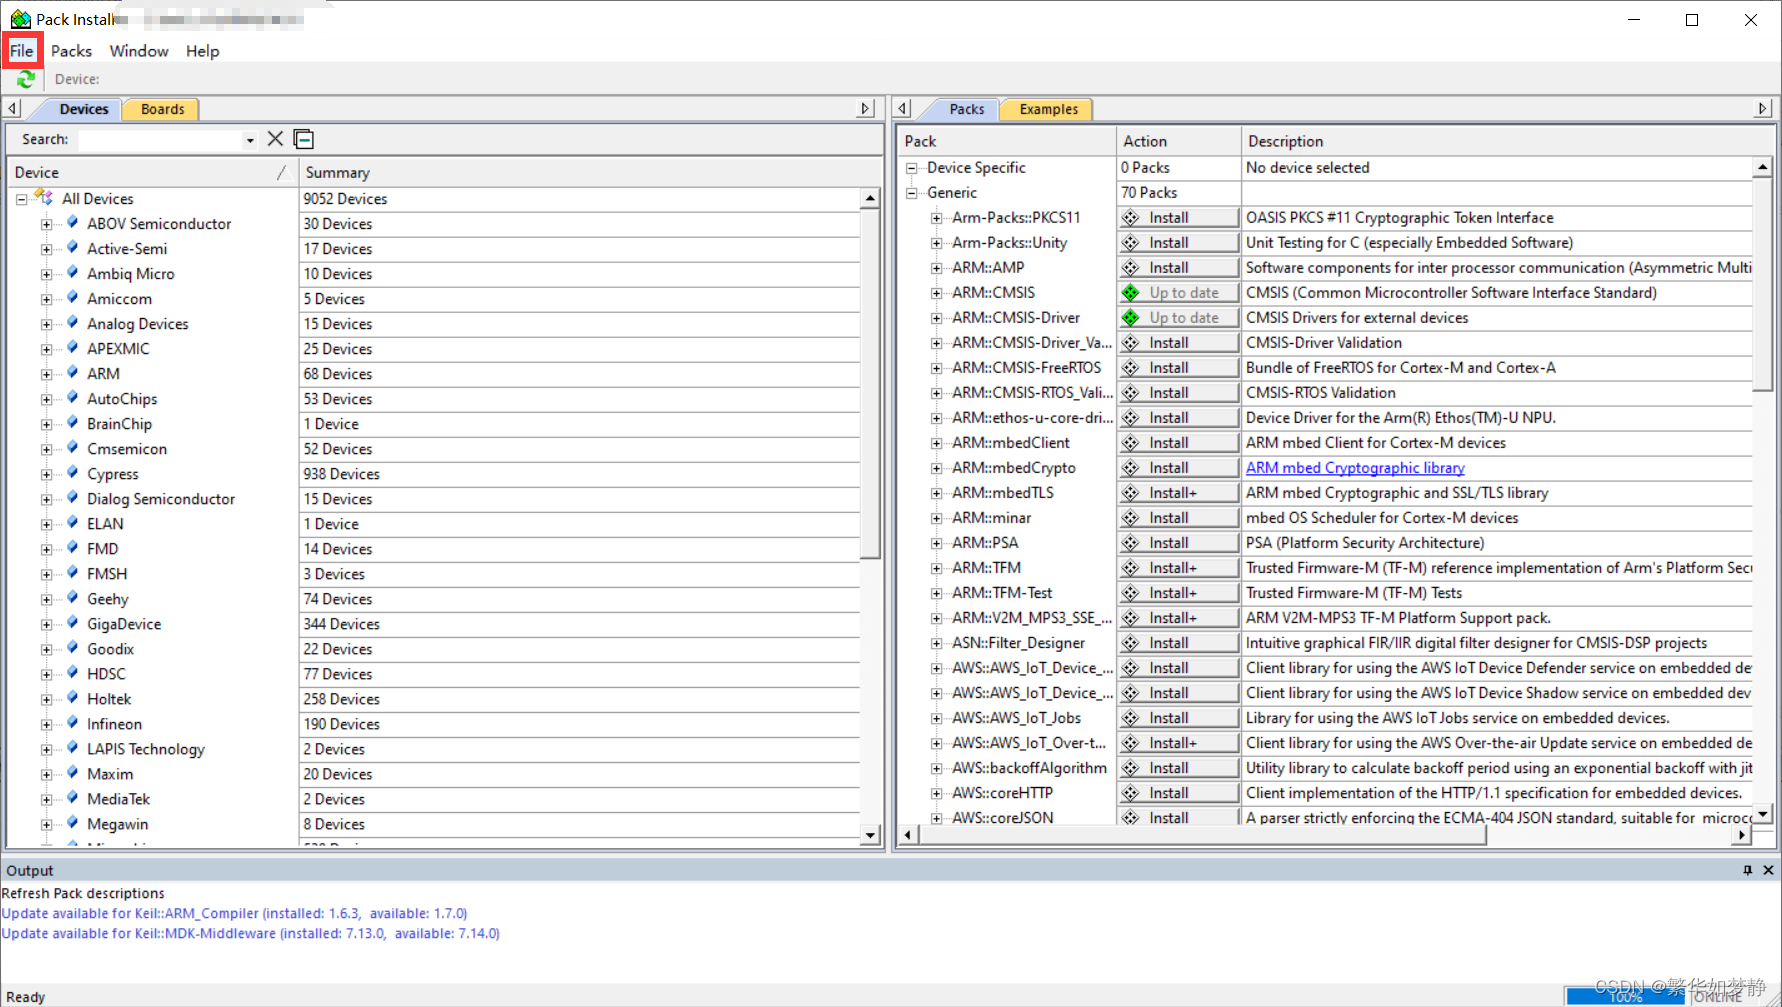
Task: Clear the device search with X icon
Action: 275,139
